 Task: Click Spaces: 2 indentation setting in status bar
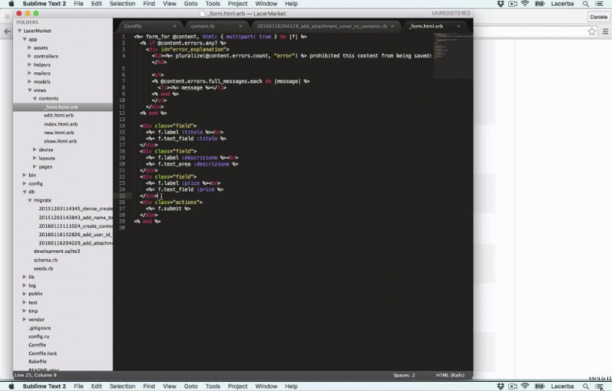(x=404, y=375)
